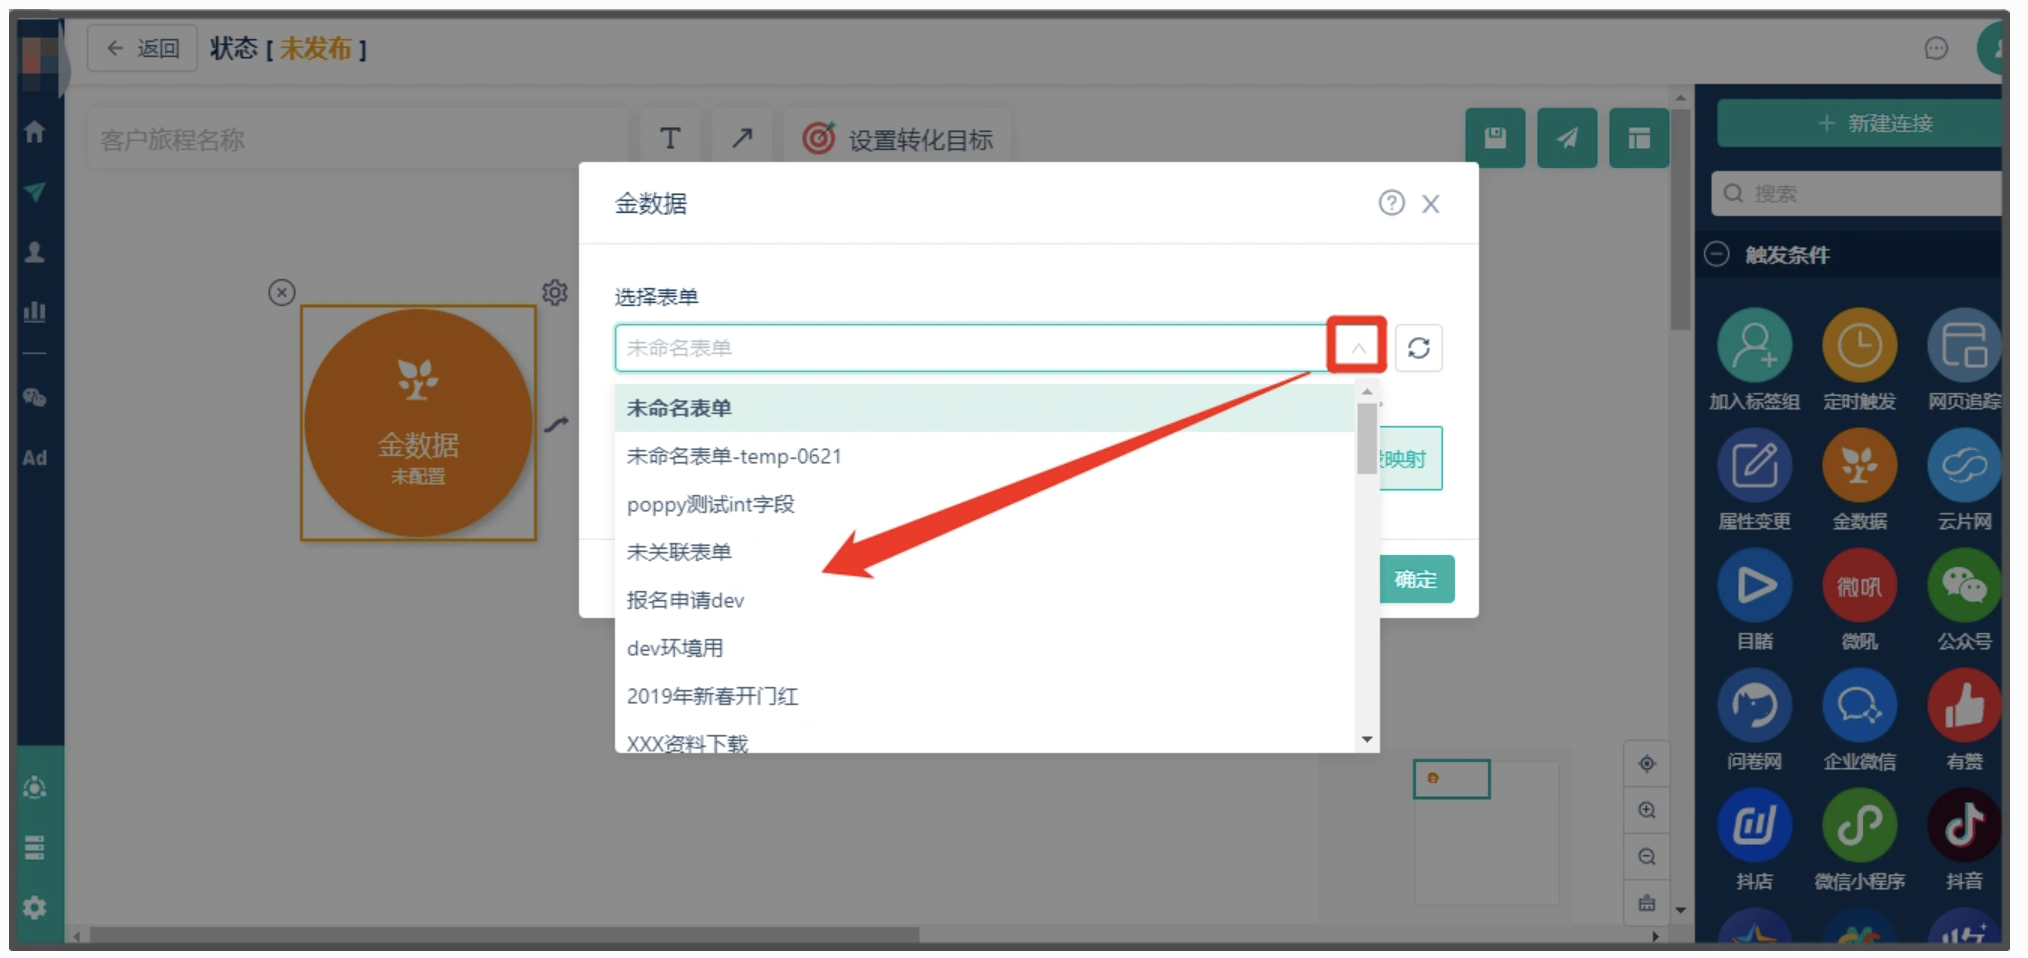
Task: Collapse the 触发条件 section
Action: pos(1717,254)
